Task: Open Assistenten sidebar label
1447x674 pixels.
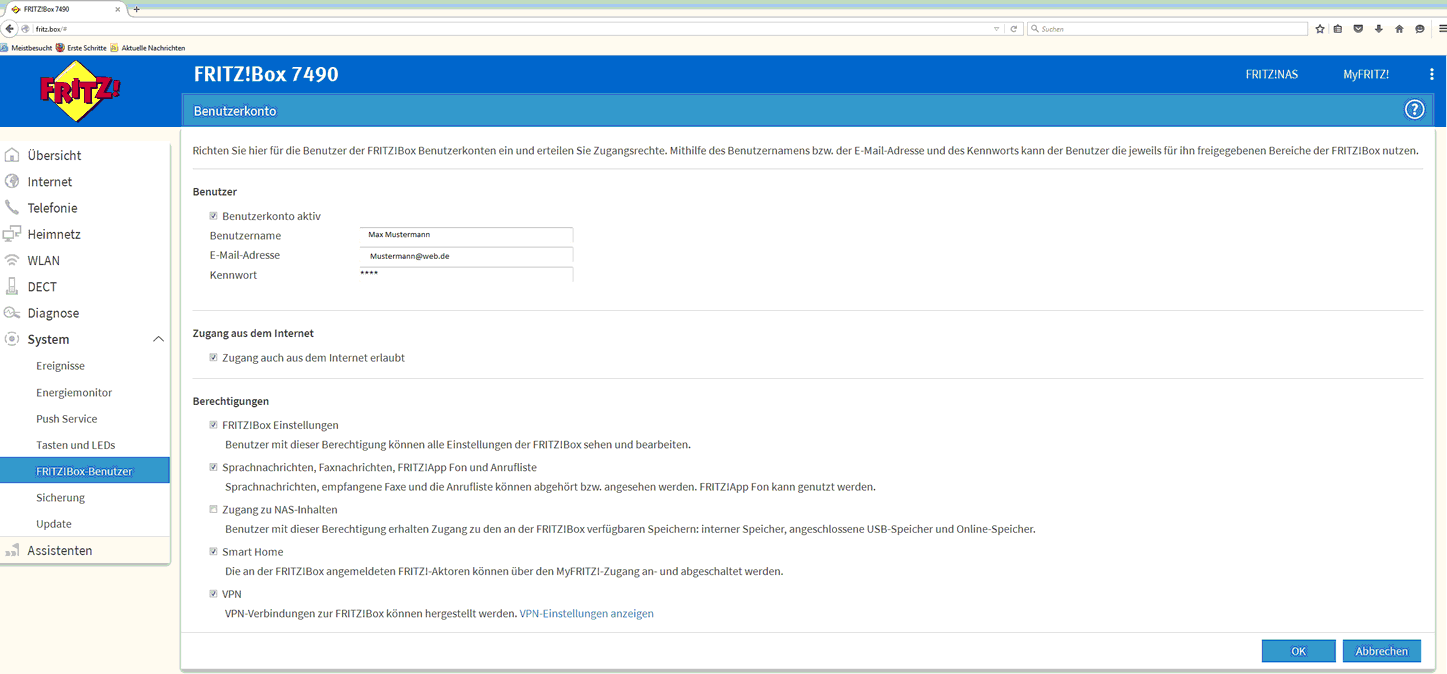Action: 60,550
